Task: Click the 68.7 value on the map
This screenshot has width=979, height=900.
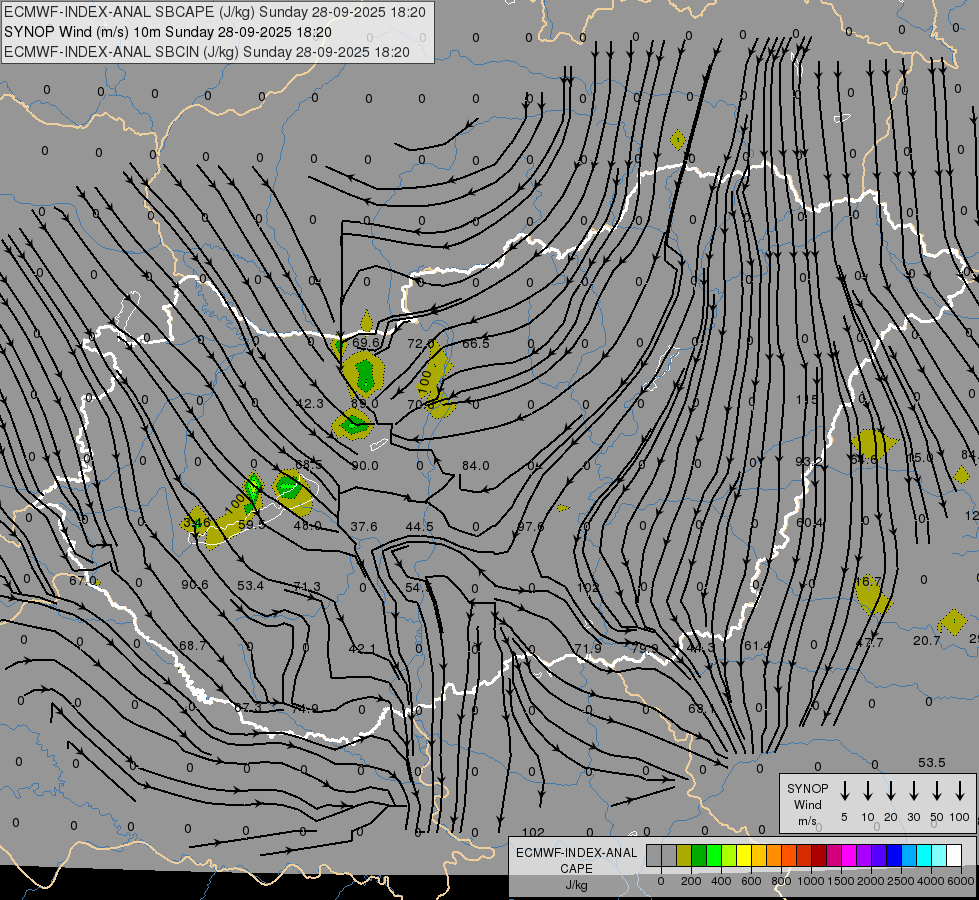Action: pos(192,645)
